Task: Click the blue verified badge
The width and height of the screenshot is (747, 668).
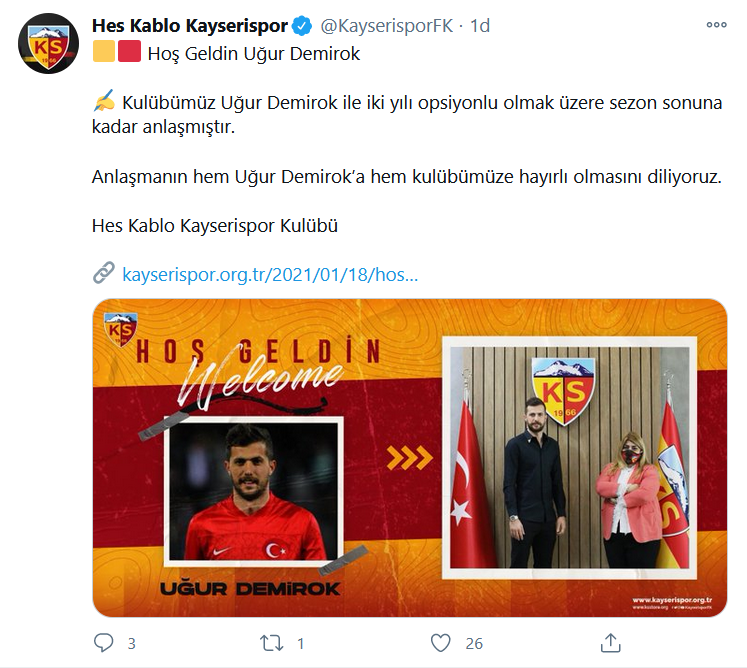Action: click(x=302, y=26)
